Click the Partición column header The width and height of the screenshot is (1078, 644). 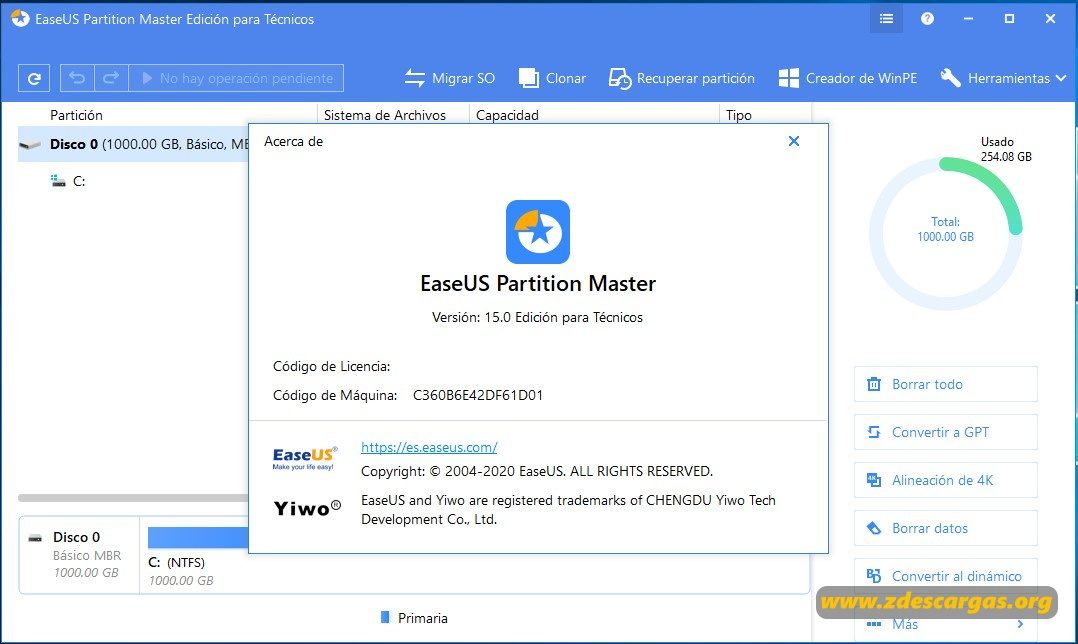click(76, 115)
